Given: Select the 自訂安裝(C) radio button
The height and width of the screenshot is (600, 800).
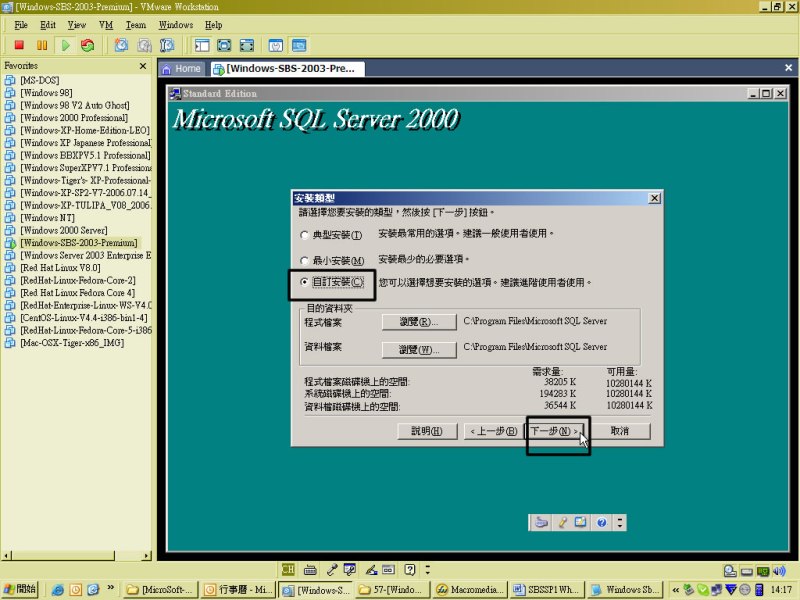Looking at the screenshot, I should click(x=304, y=282).
